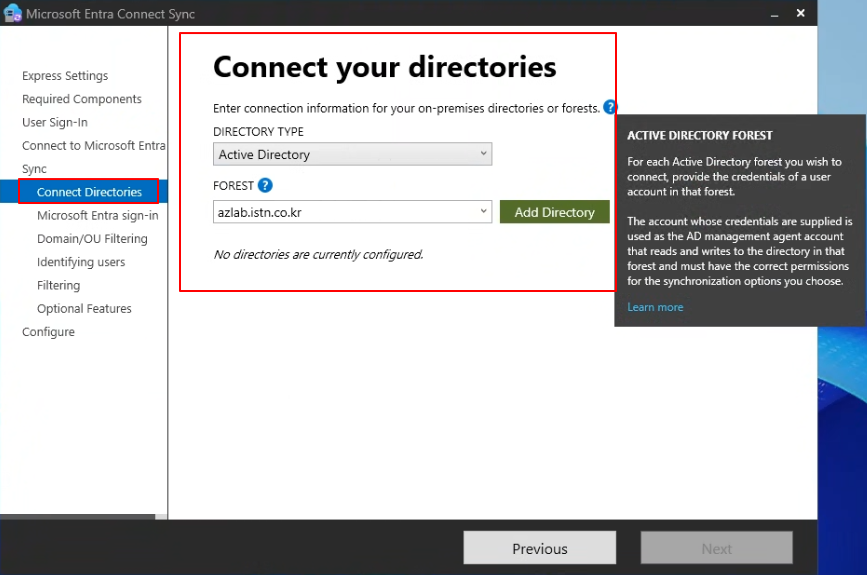Screen dimensions: 867x575
Task: Click the Microsoft Entra Connect Sync app icon
Action: click(x=12, y=13)
